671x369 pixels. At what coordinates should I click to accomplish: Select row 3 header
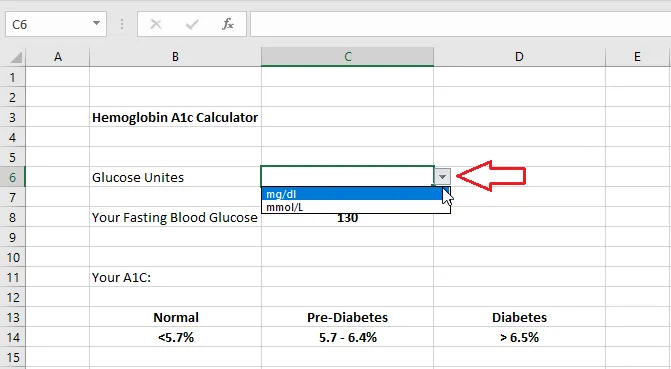point(13,117)
